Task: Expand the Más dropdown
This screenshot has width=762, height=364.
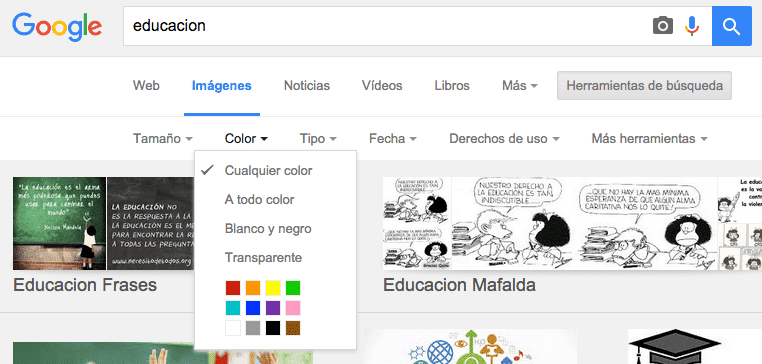Action: click(520, 86)
